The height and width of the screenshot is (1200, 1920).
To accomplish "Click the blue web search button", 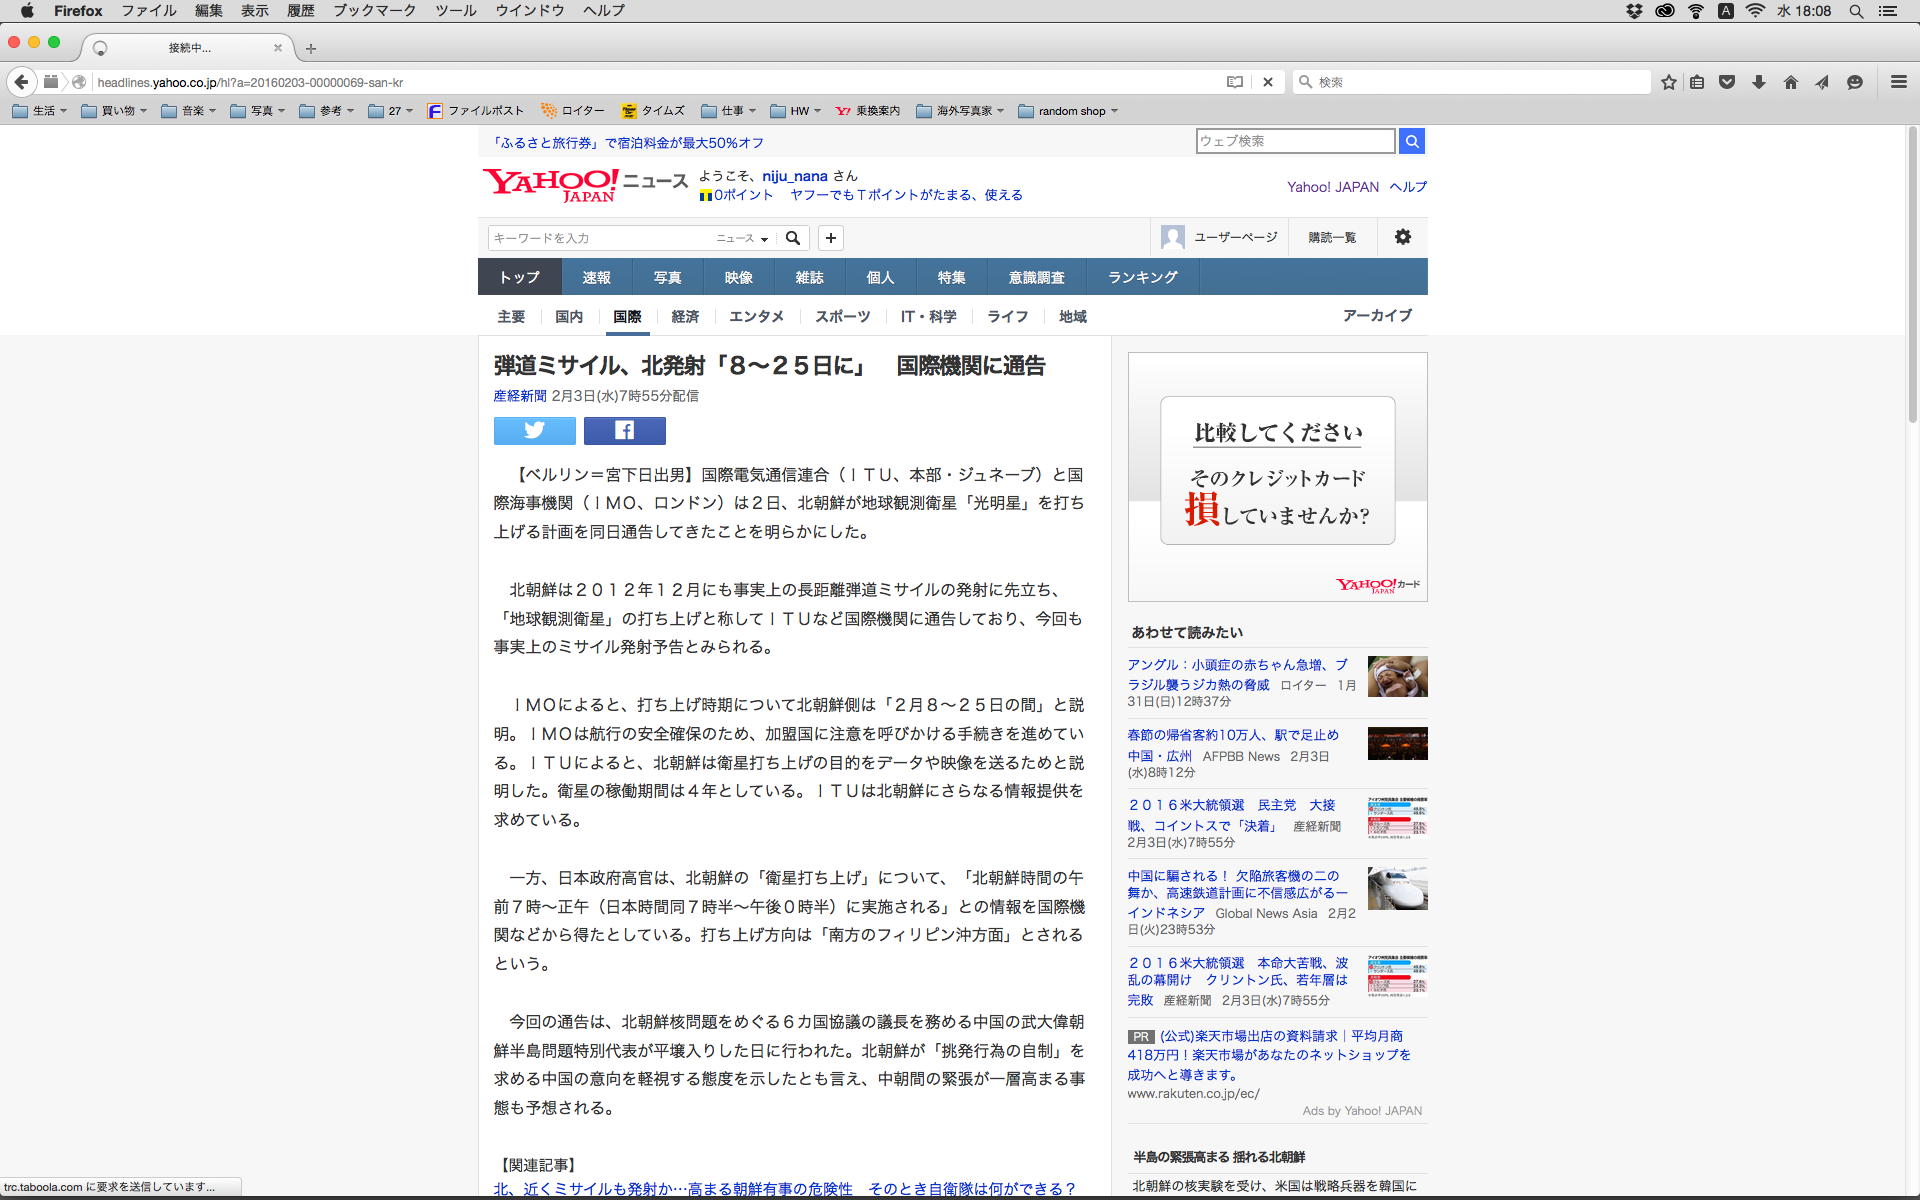I will pos(1411,141).
